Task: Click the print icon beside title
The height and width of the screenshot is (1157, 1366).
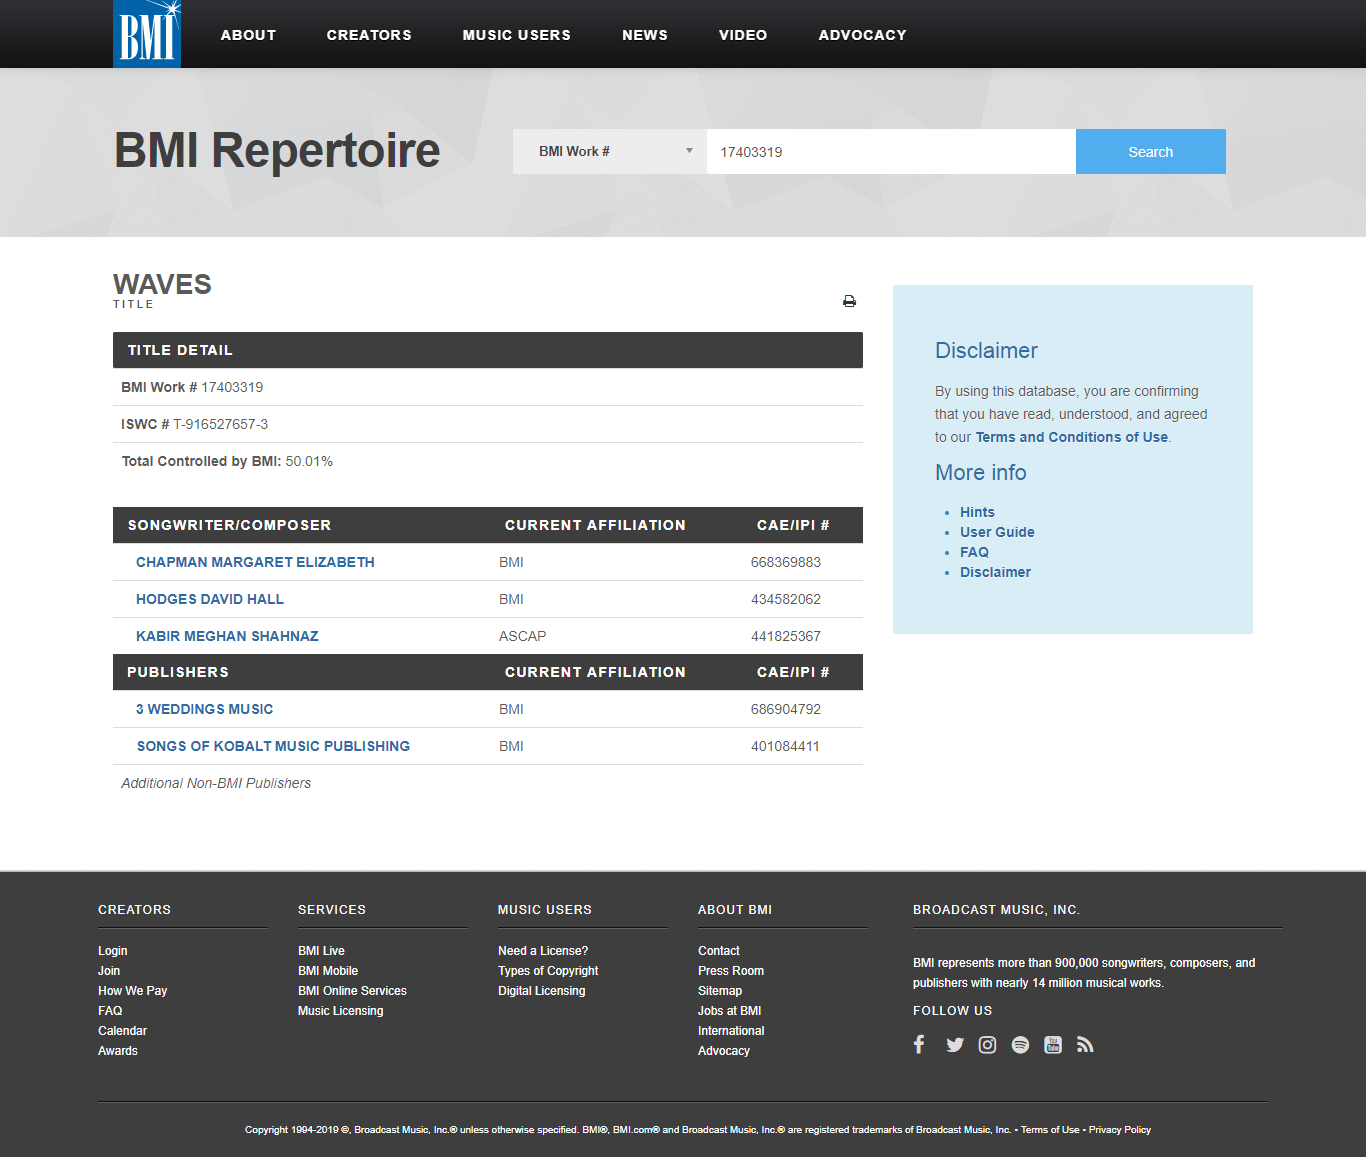Action: tap(849, 301)
